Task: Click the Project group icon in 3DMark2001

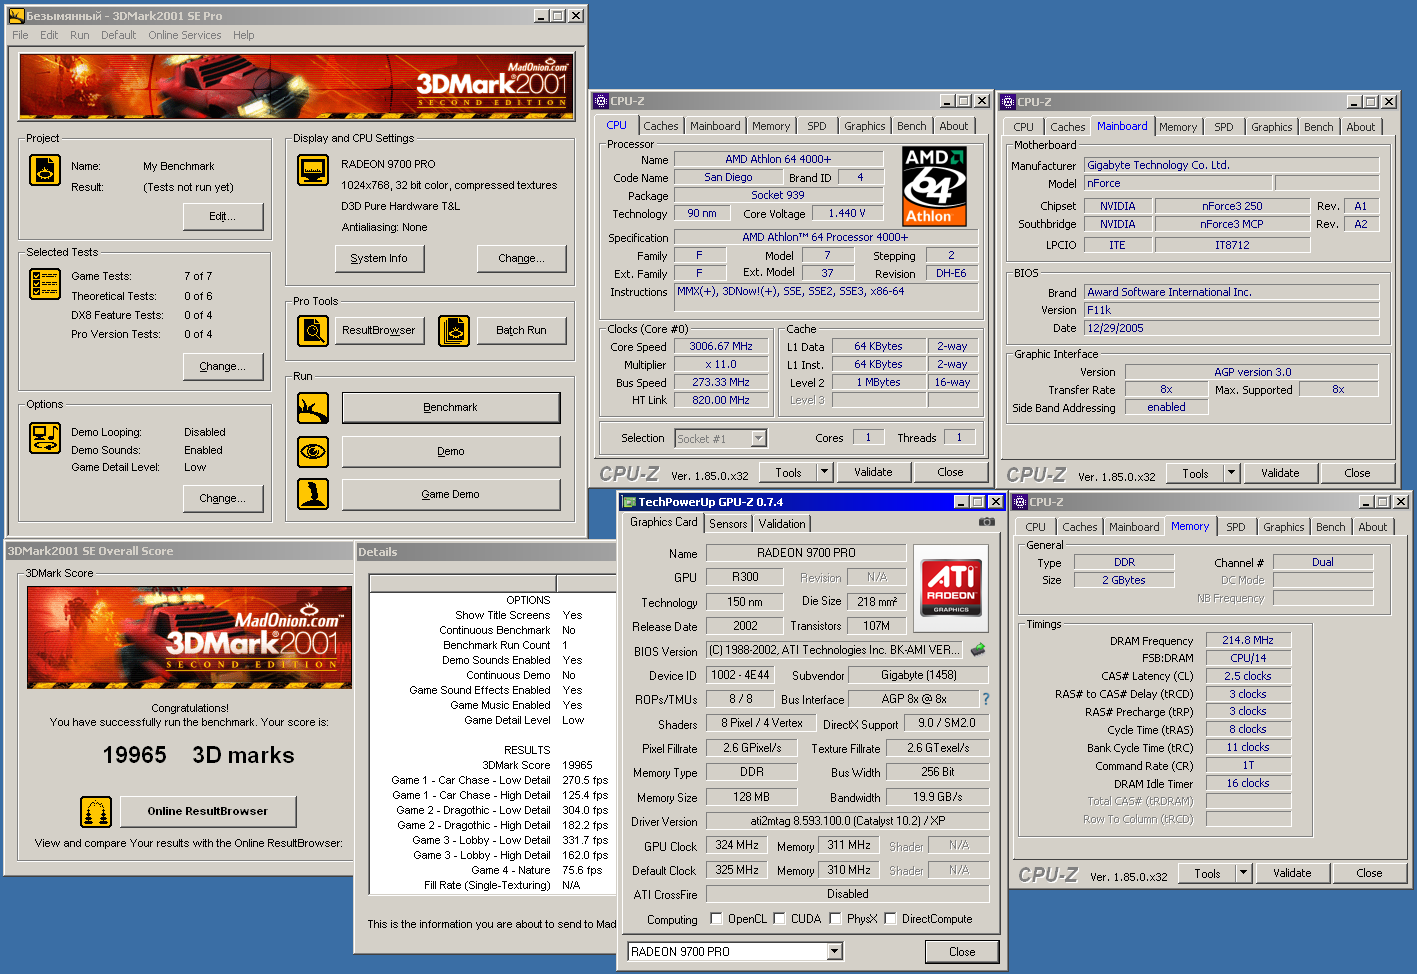Action: point(45,170)
